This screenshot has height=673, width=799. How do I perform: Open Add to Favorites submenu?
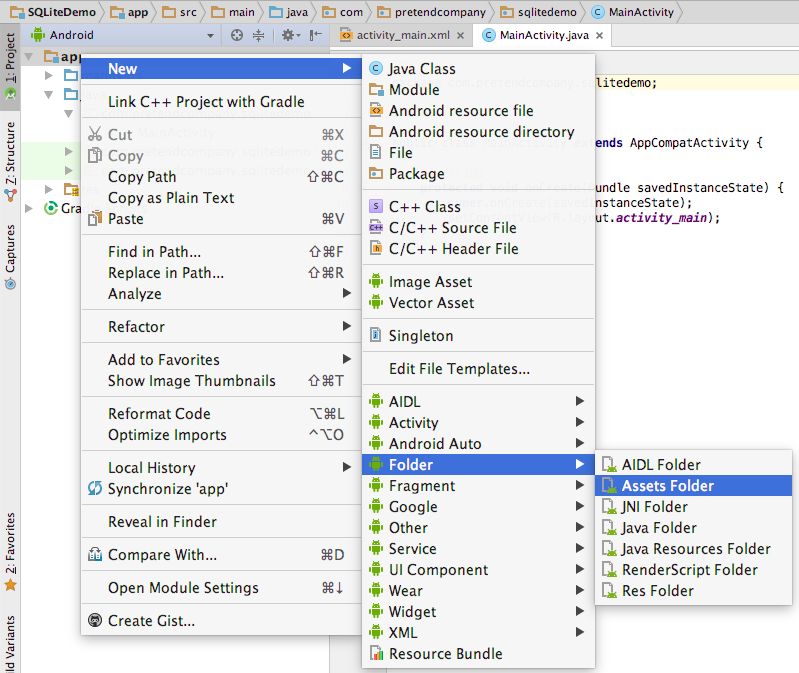click(221, 360)
